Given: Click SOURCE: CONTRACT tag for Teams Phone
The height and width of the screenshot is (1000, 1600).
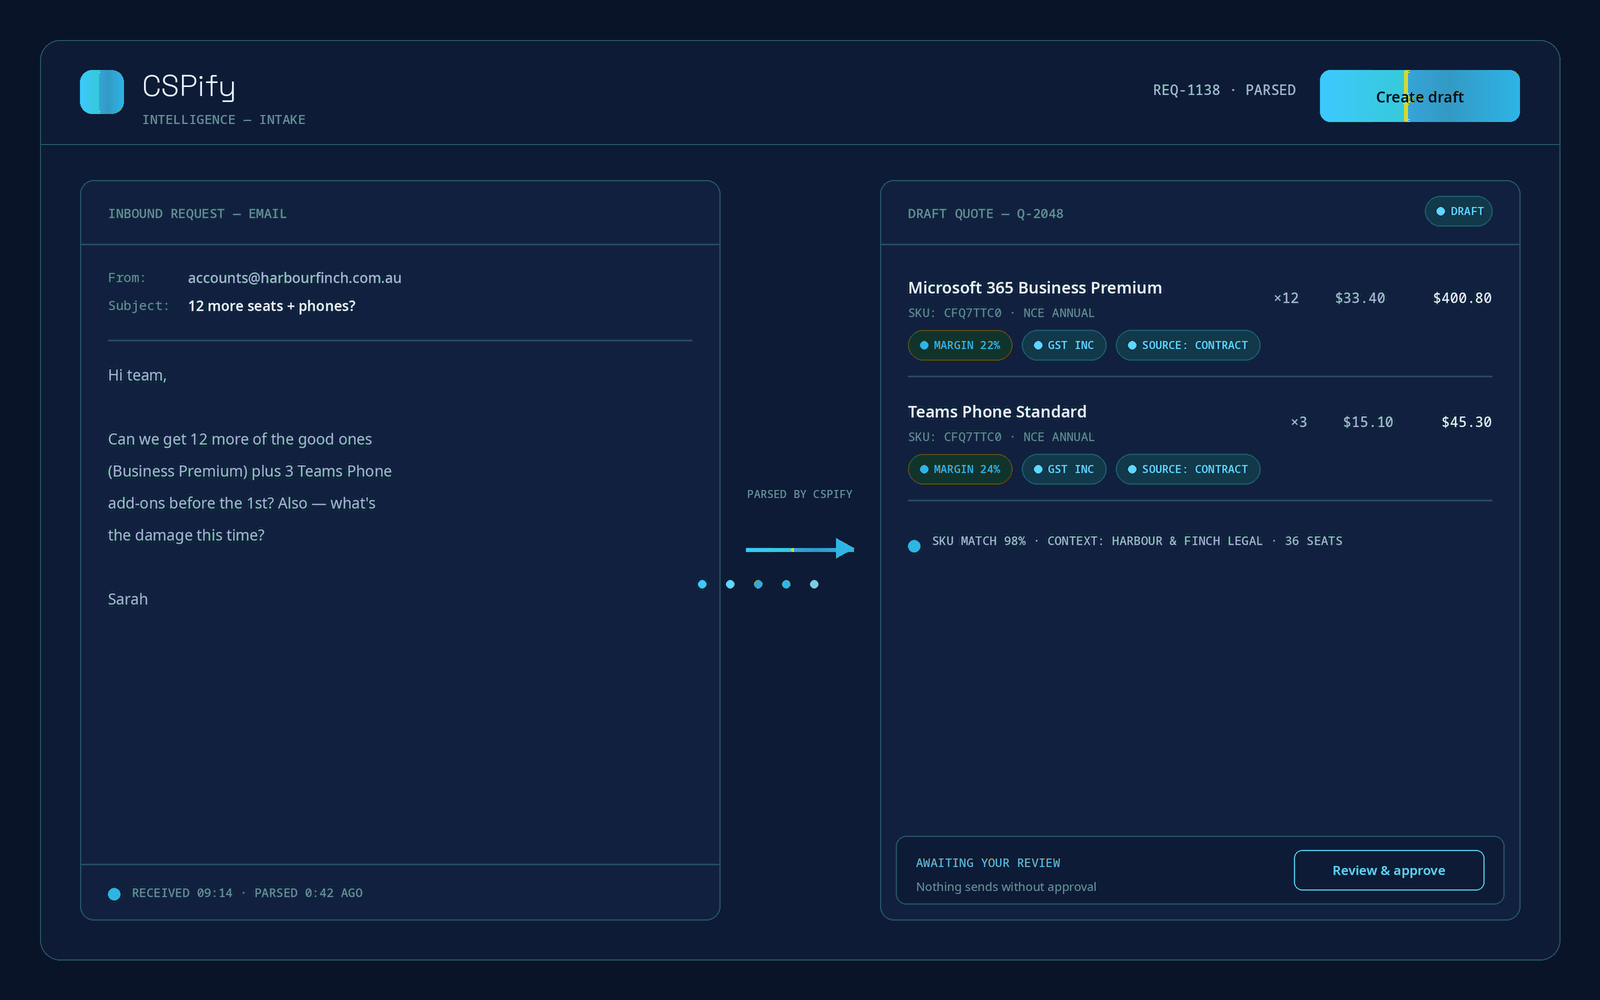Looking at the screenshot, I should tap(1188, 469).
